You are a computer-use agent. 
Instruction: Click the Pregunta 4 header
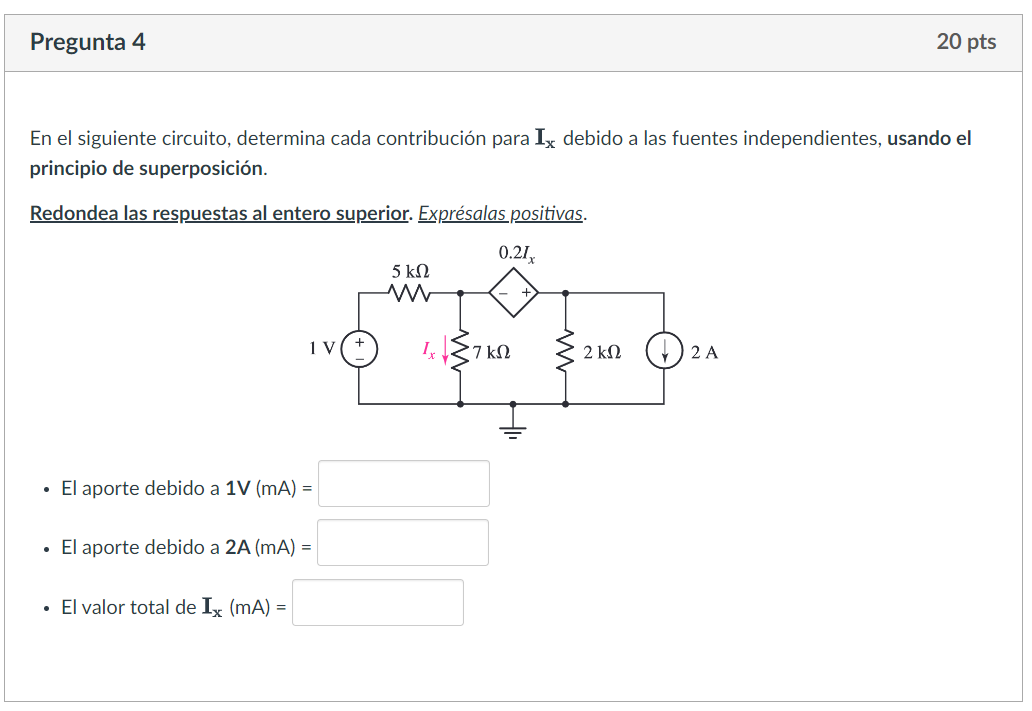pos(88,42)
